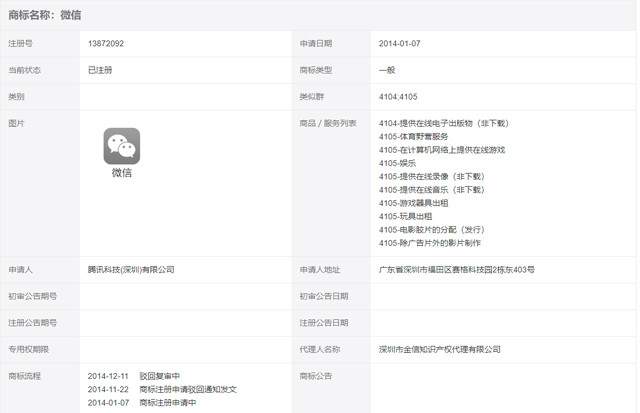The width and height of the screenshot is (640, 413).
Task: Click the 申请人地址 label
Action: click(320, 270)
